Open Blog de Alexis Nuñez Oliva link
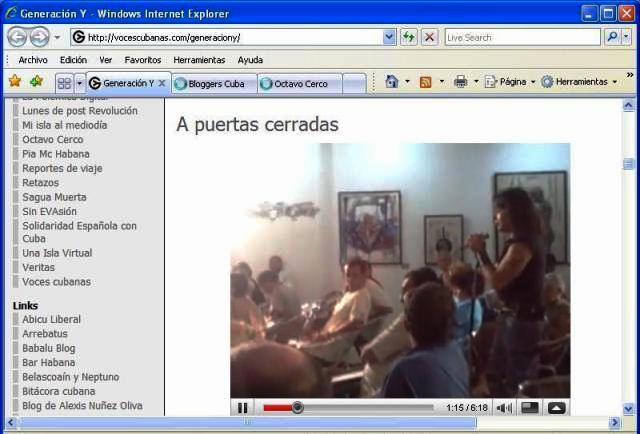This screenshot has height=434, width=640. click(x=82, y=406)
